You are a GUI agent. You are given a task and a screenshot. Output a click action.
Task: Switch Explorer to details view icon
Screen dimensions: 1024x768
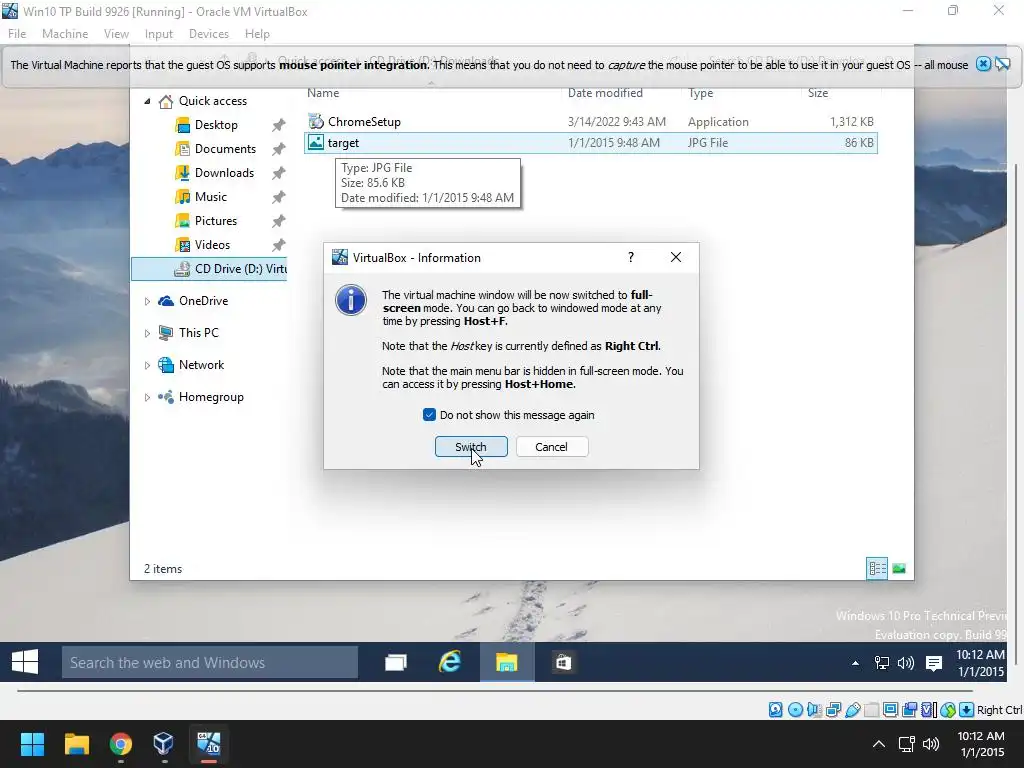coord(877,569)
